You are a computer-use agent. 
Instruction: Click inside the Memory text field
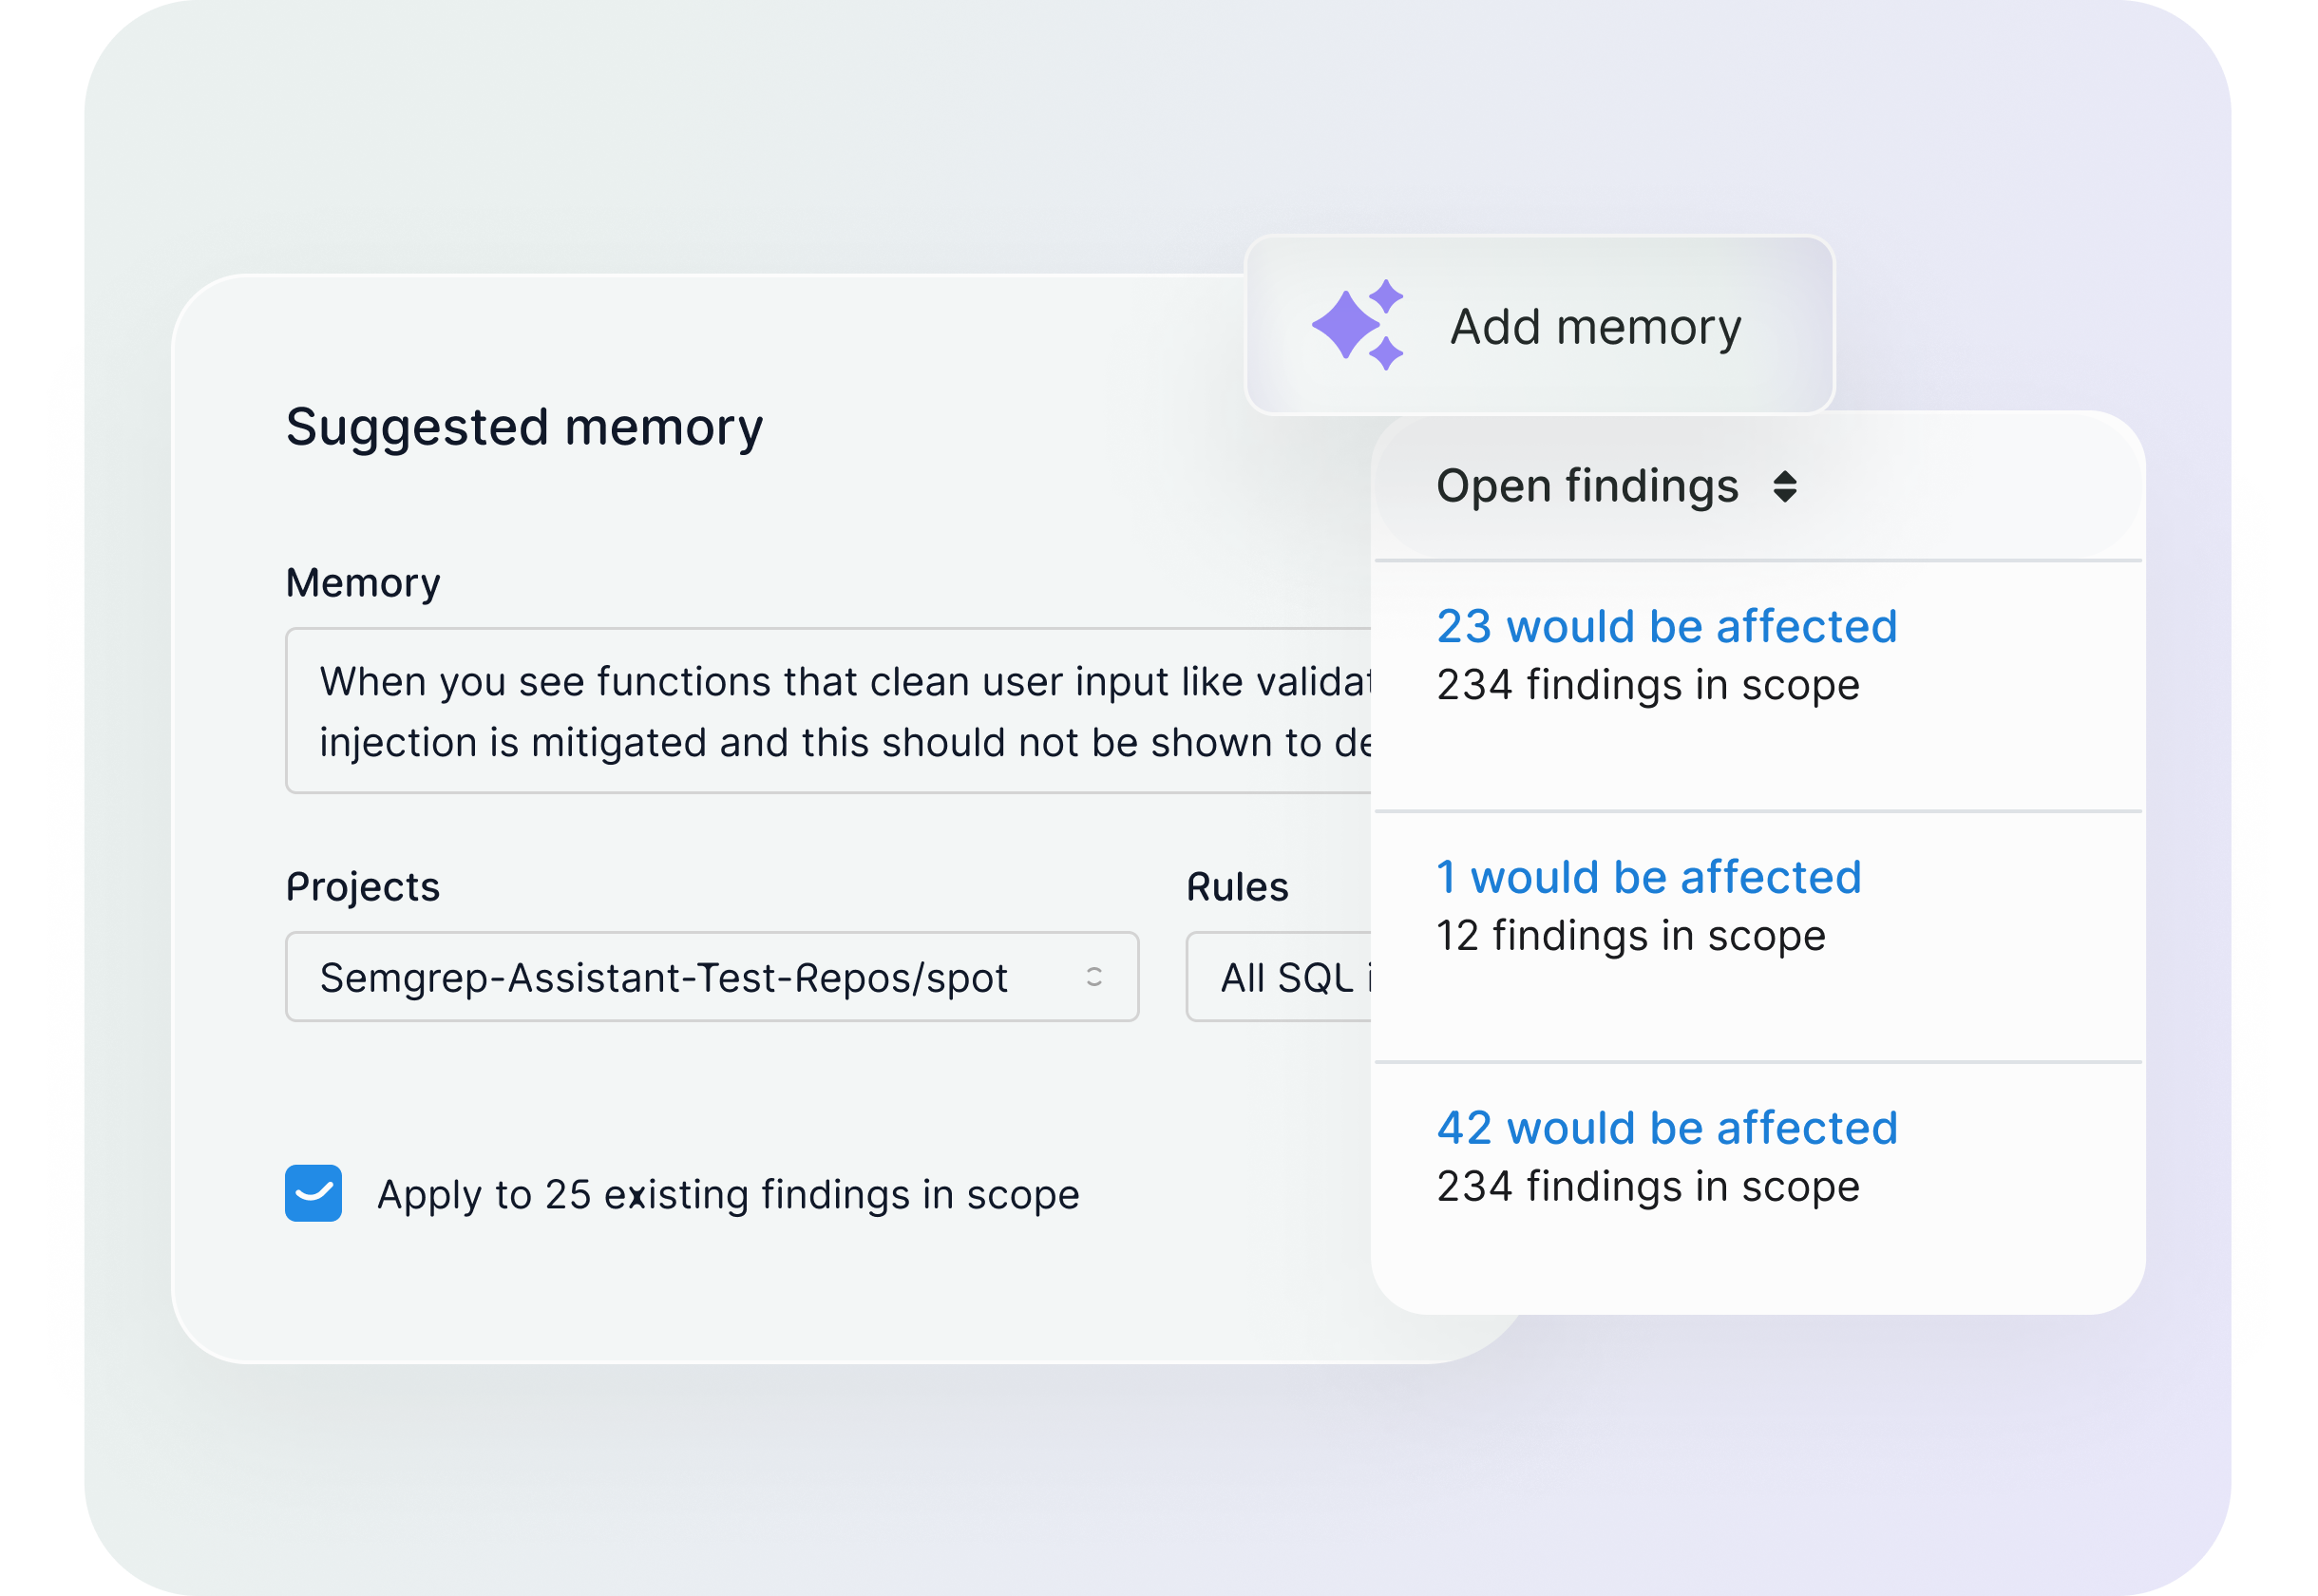830,711
